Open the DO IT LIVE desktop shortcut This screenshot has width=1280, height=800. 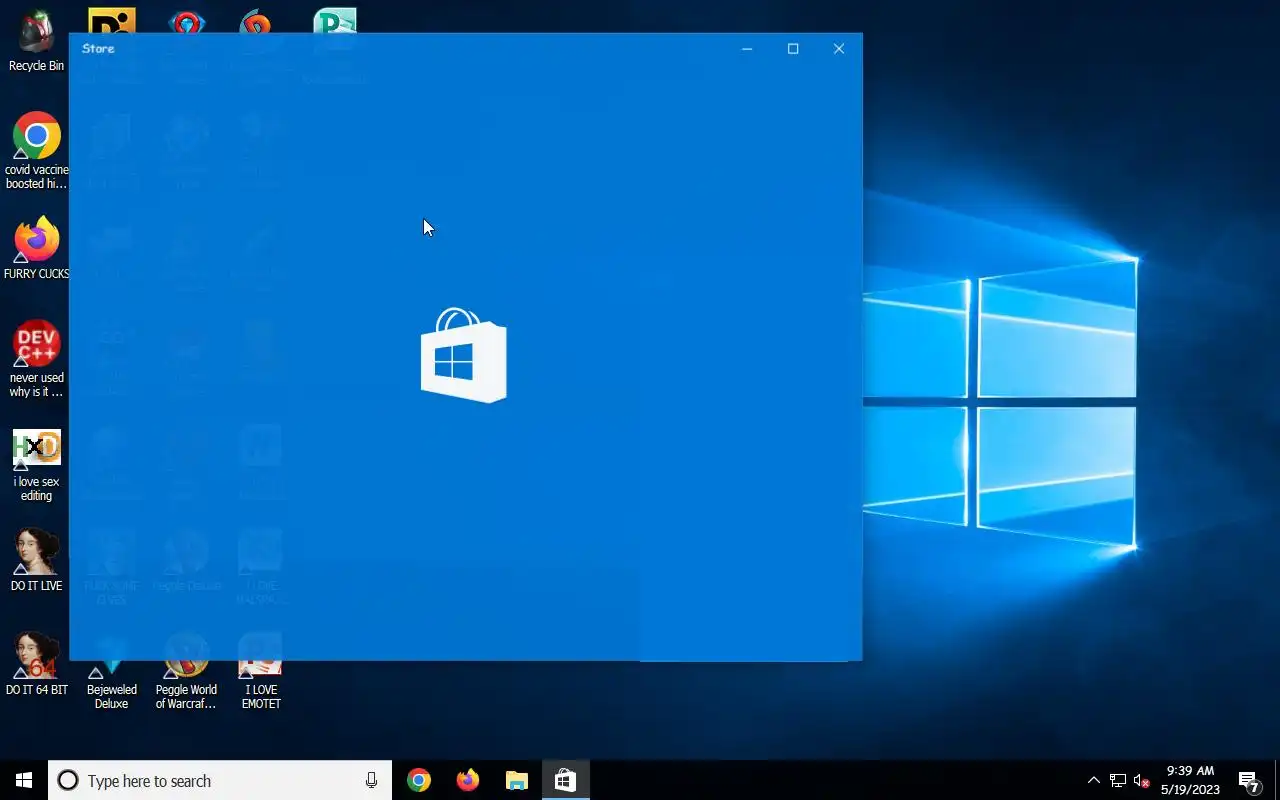(37, 560)
